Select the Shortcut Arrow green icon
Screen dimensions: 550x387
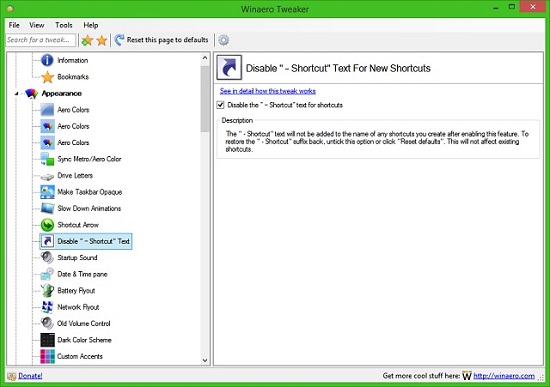[47, 225]
